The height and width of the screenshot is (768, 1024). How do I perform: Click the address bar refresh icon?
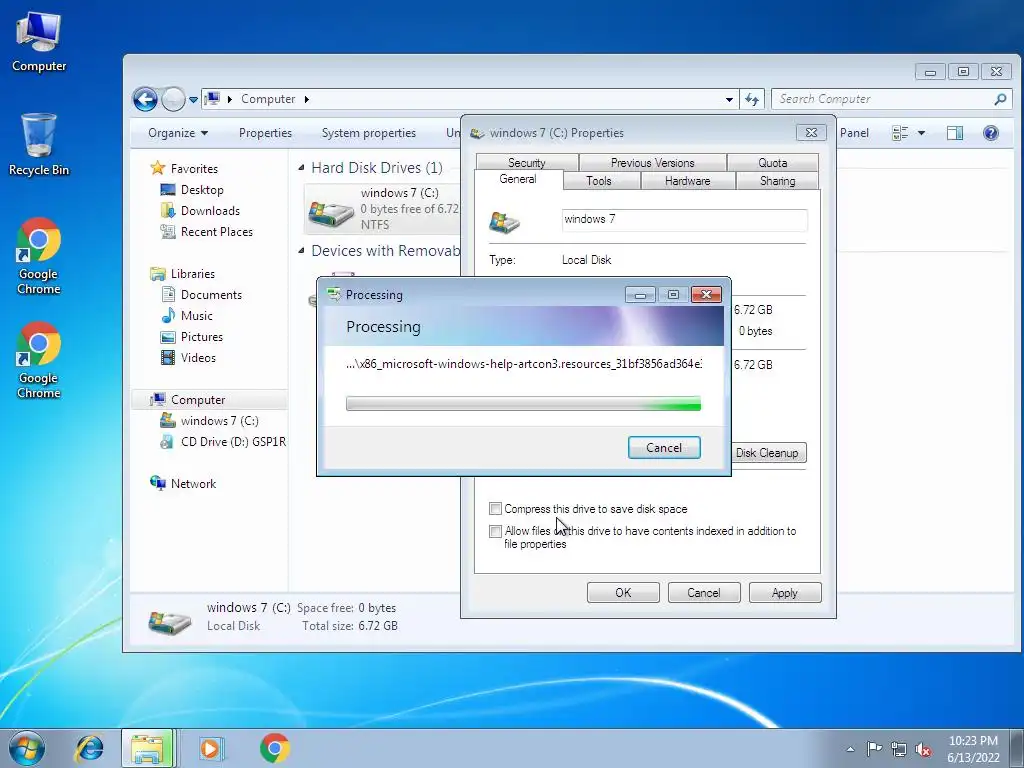[752, 99]
